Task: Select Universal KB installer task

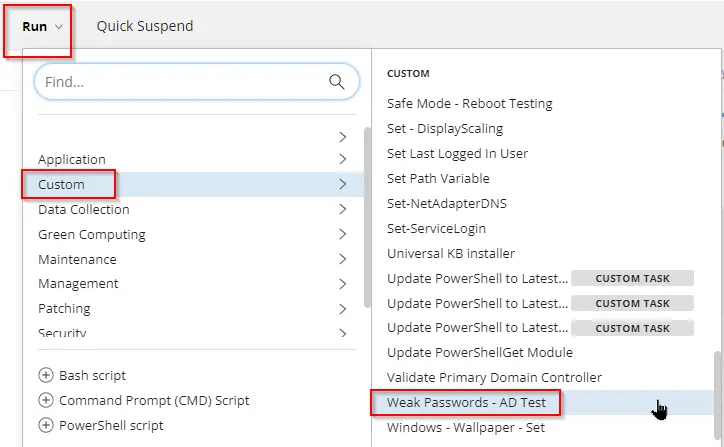Action: click(451, 253)
